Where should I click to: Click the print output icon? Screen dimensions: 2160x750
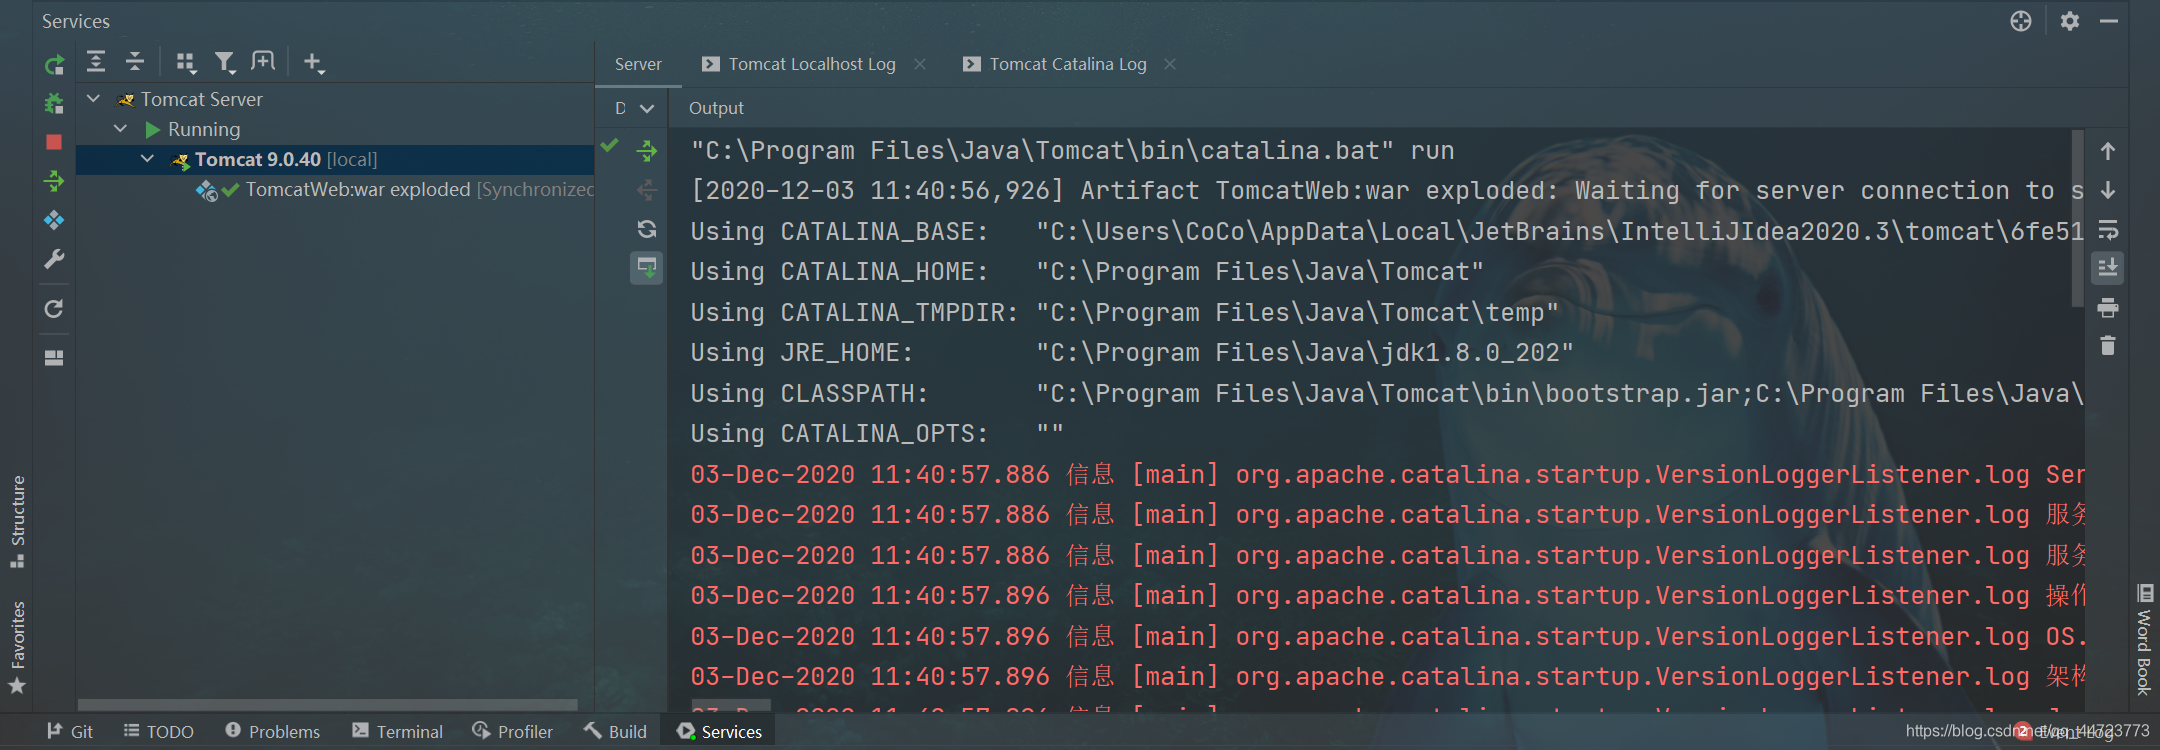point(2108,307)
